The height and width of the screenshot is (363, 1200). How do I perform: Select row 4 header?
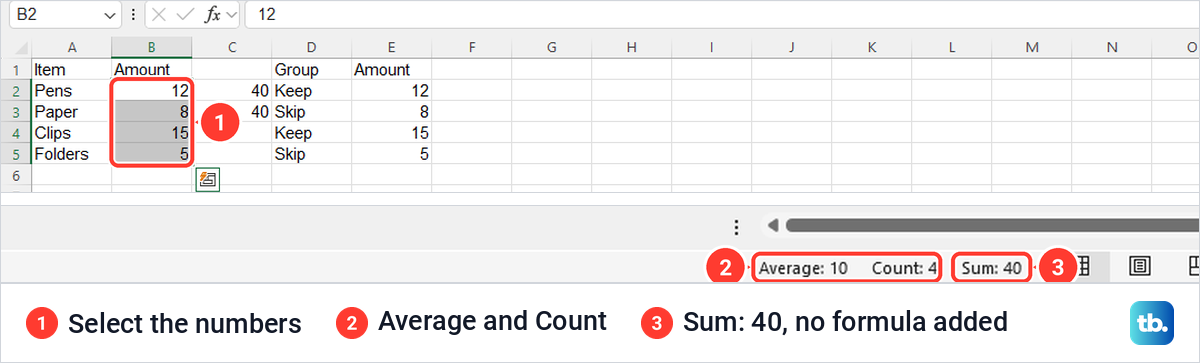(16, 133)
